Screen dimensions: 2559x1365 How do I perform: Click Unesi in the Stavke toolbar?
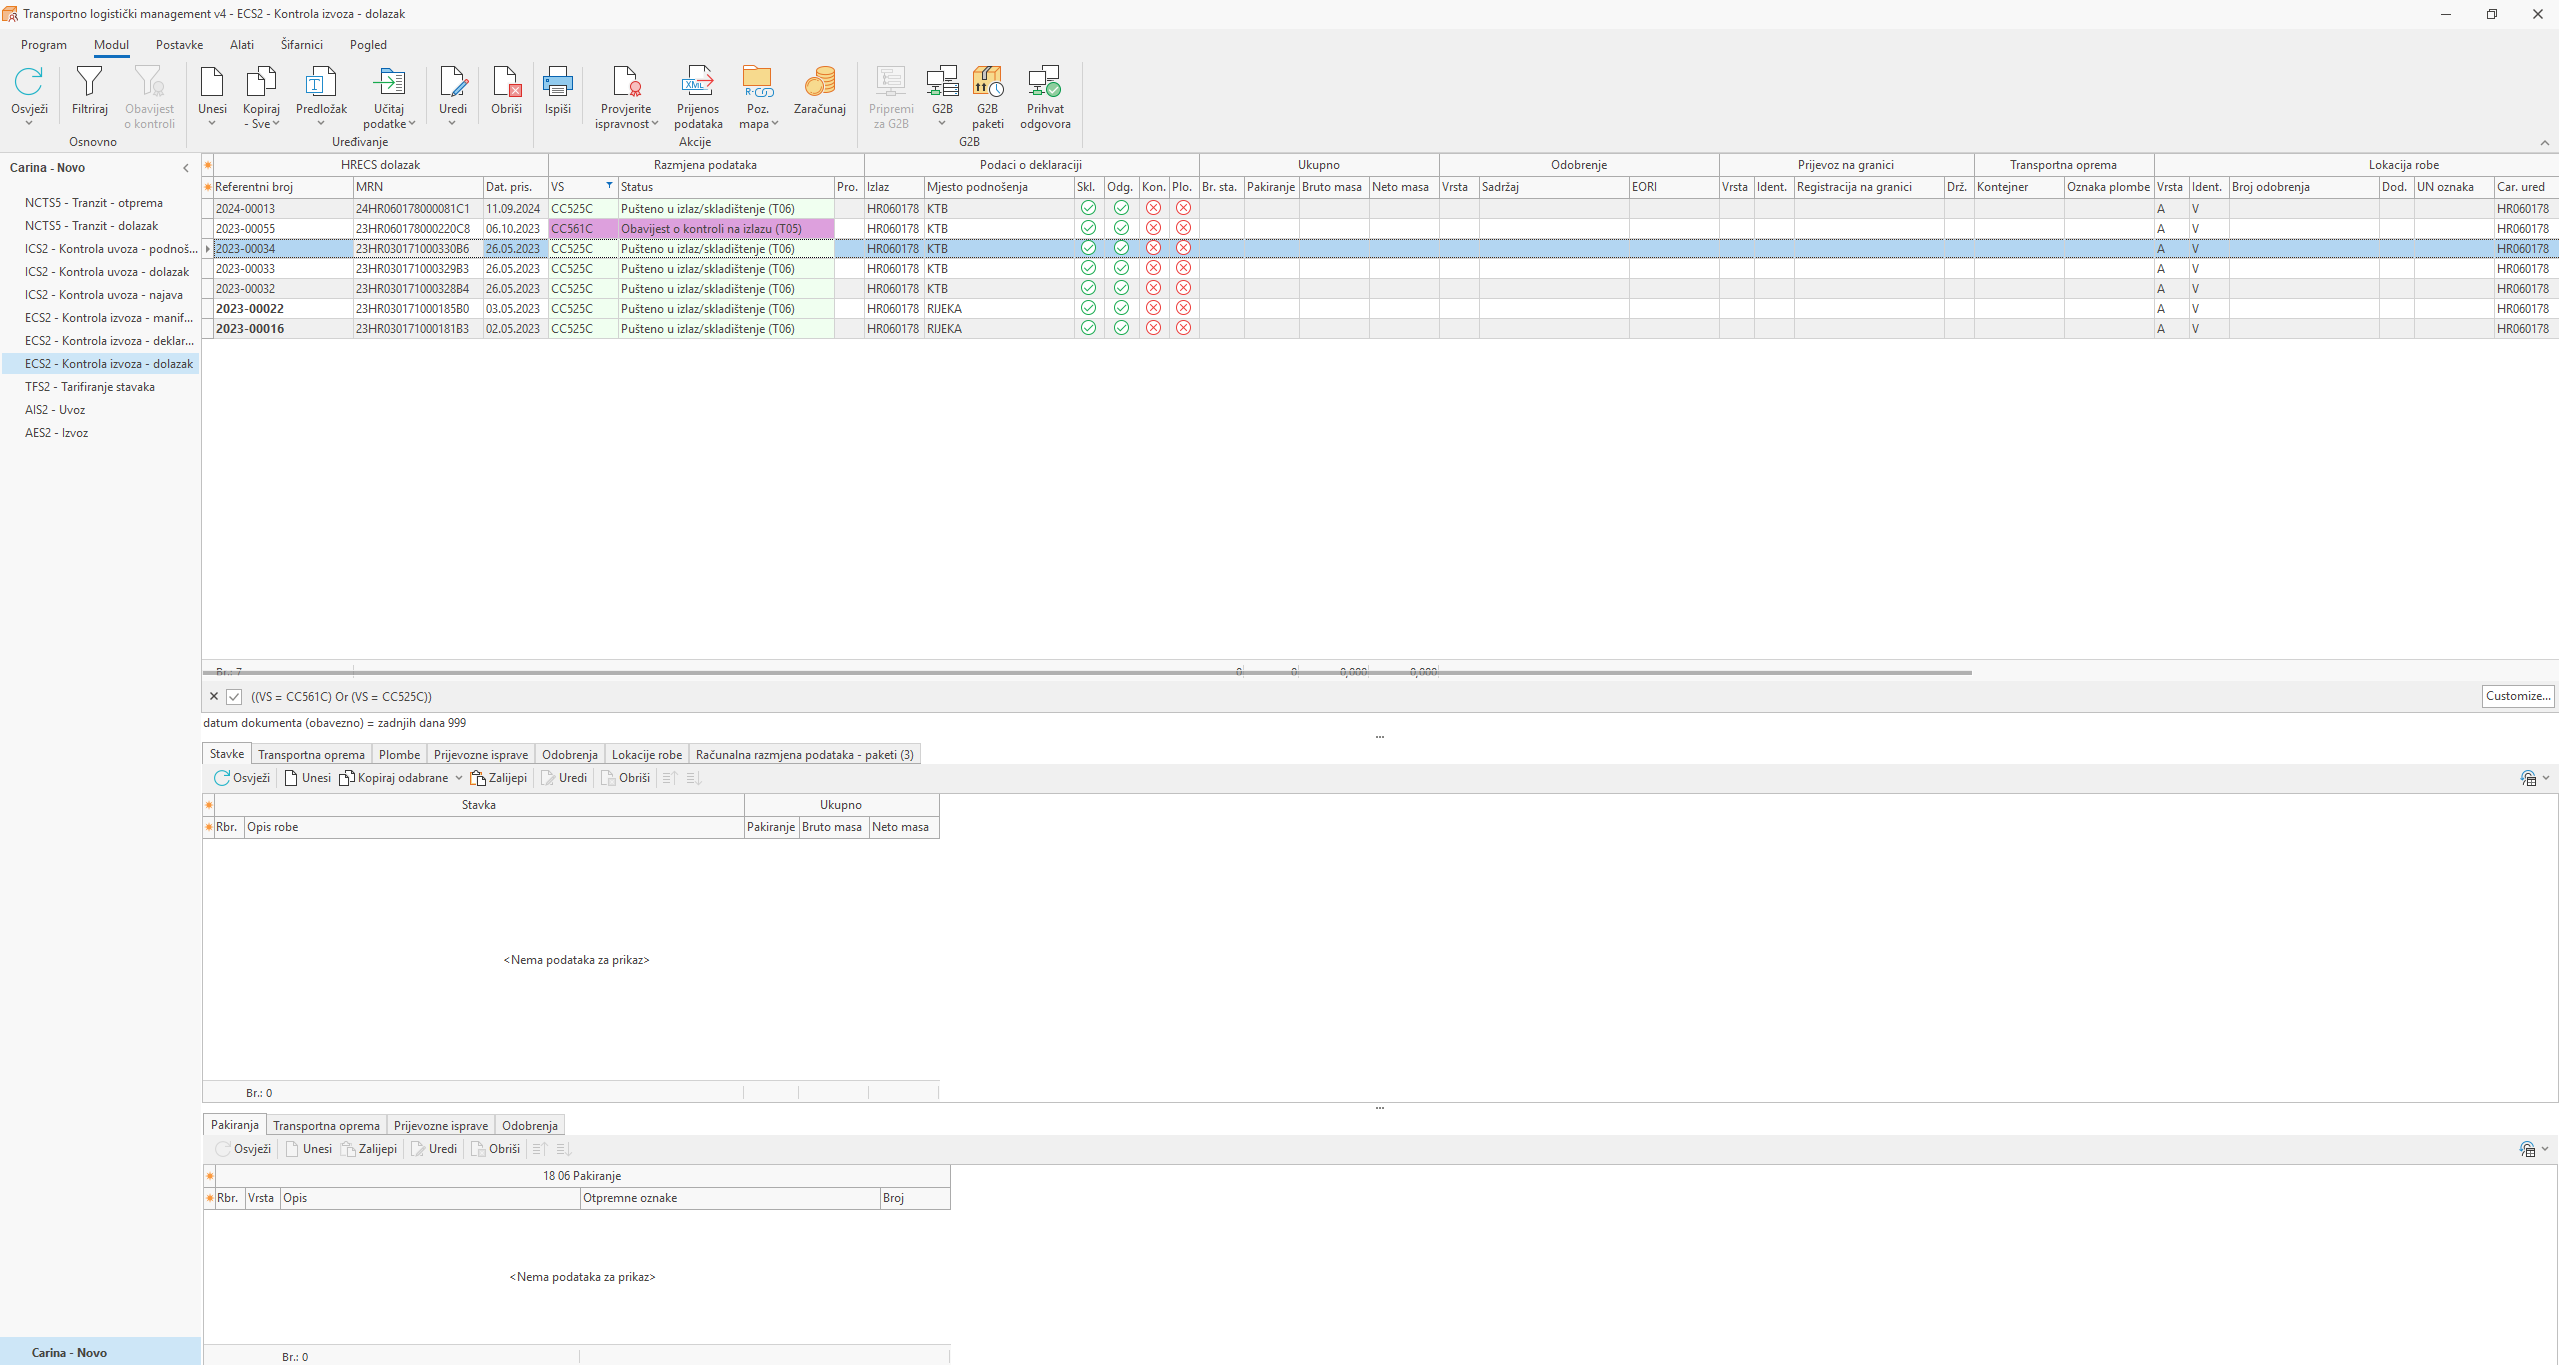307,778
